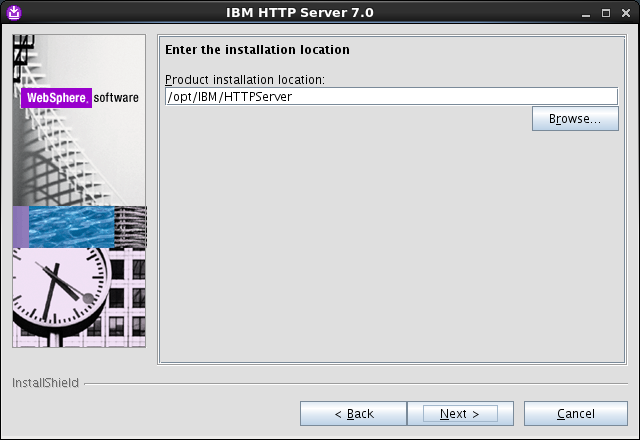Viewport: 640px width, 440px height.
Task: Click the clock face picture in sidebar
Action: pos(61,292)
